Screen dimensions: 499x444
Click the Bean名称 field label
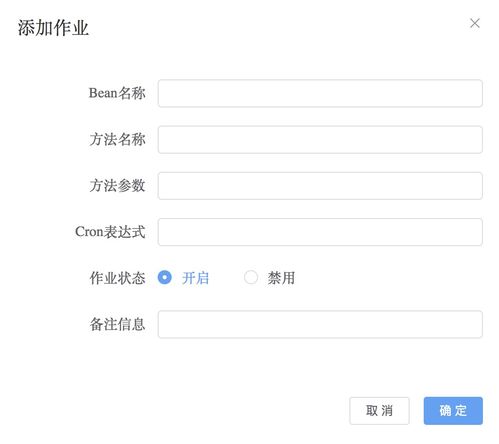[117, 93]
